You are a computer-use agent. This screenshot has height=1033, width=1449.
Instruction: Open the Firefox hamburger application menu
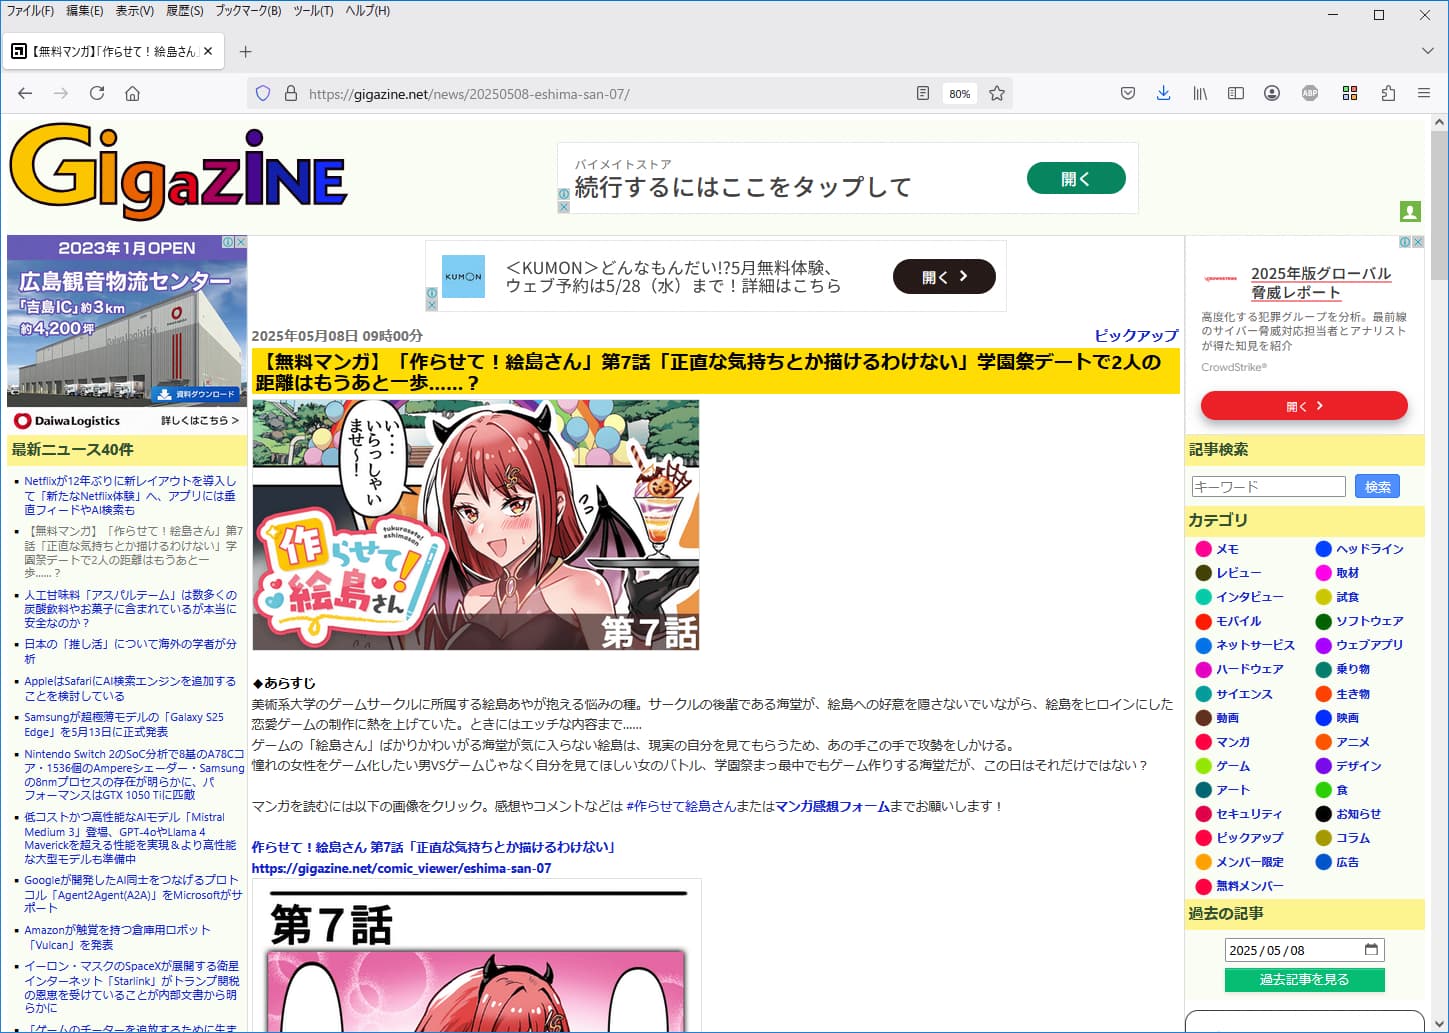pyautogui.click(x=1424, y=93)
